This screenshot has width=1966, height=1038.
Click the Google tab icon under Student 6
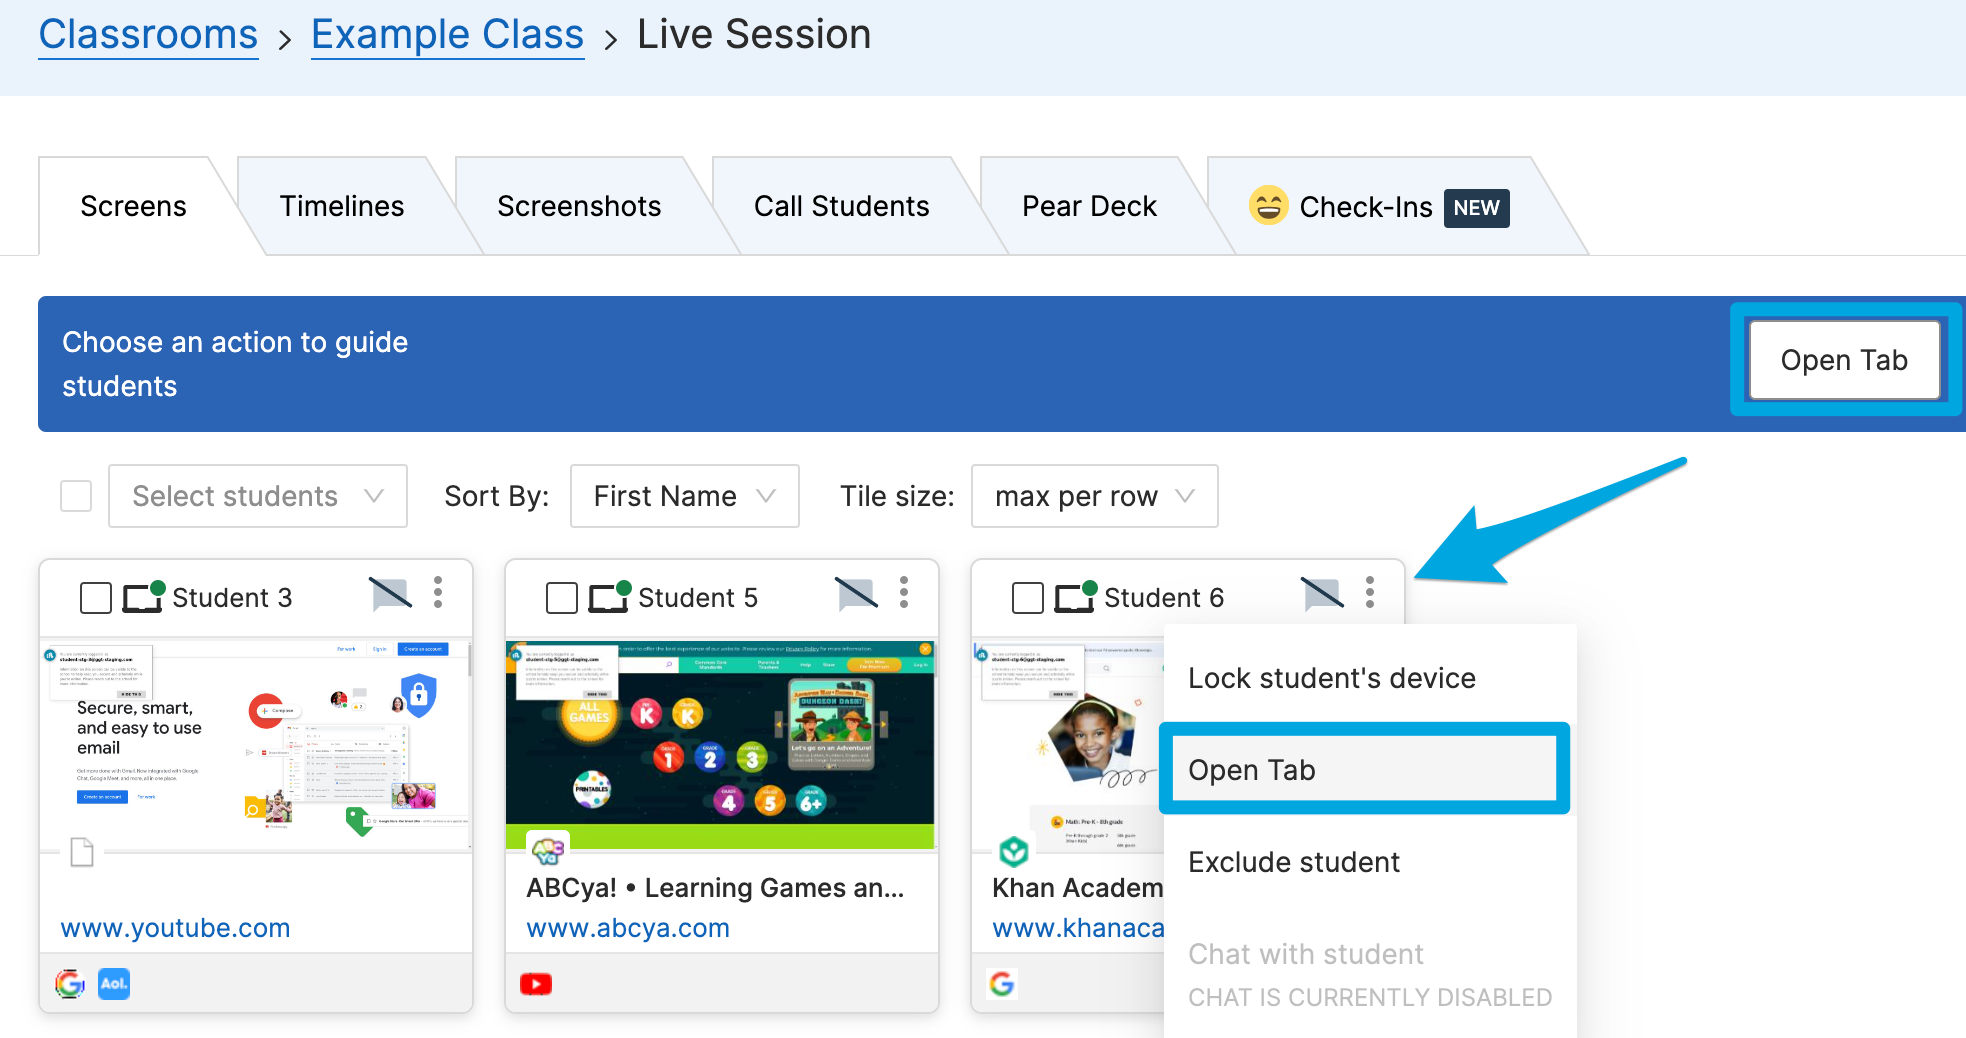(x=1002, y=984)
